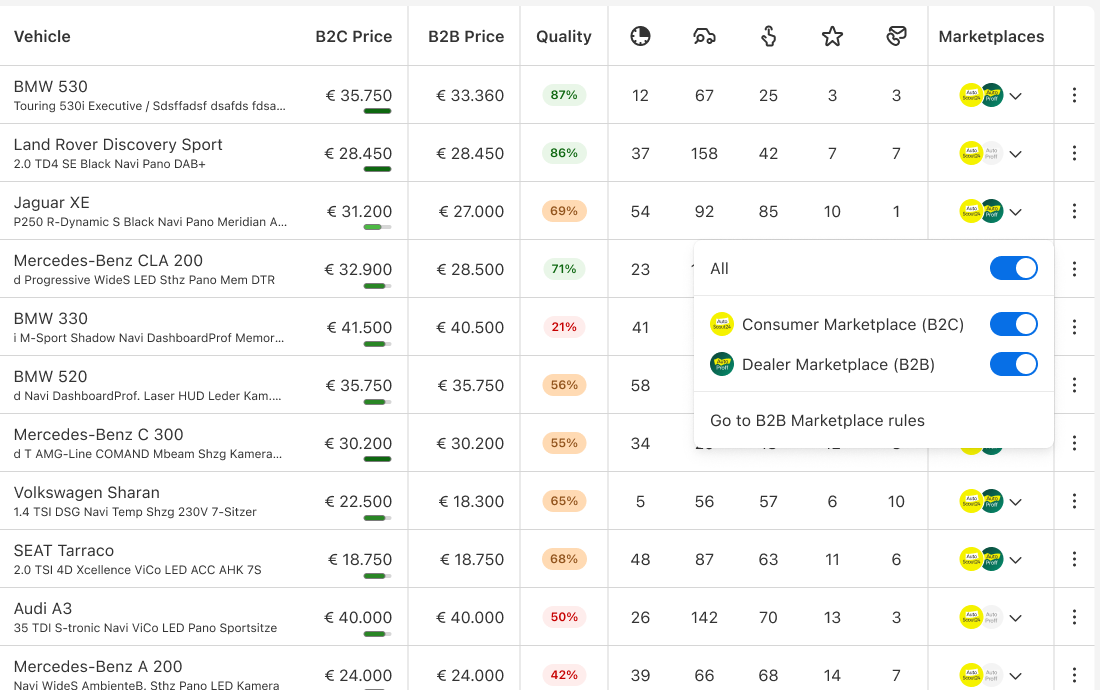Open more options for Mercedes-Benz C 300
This screenshot has width=1100, height=690.
click(1074, 443)
